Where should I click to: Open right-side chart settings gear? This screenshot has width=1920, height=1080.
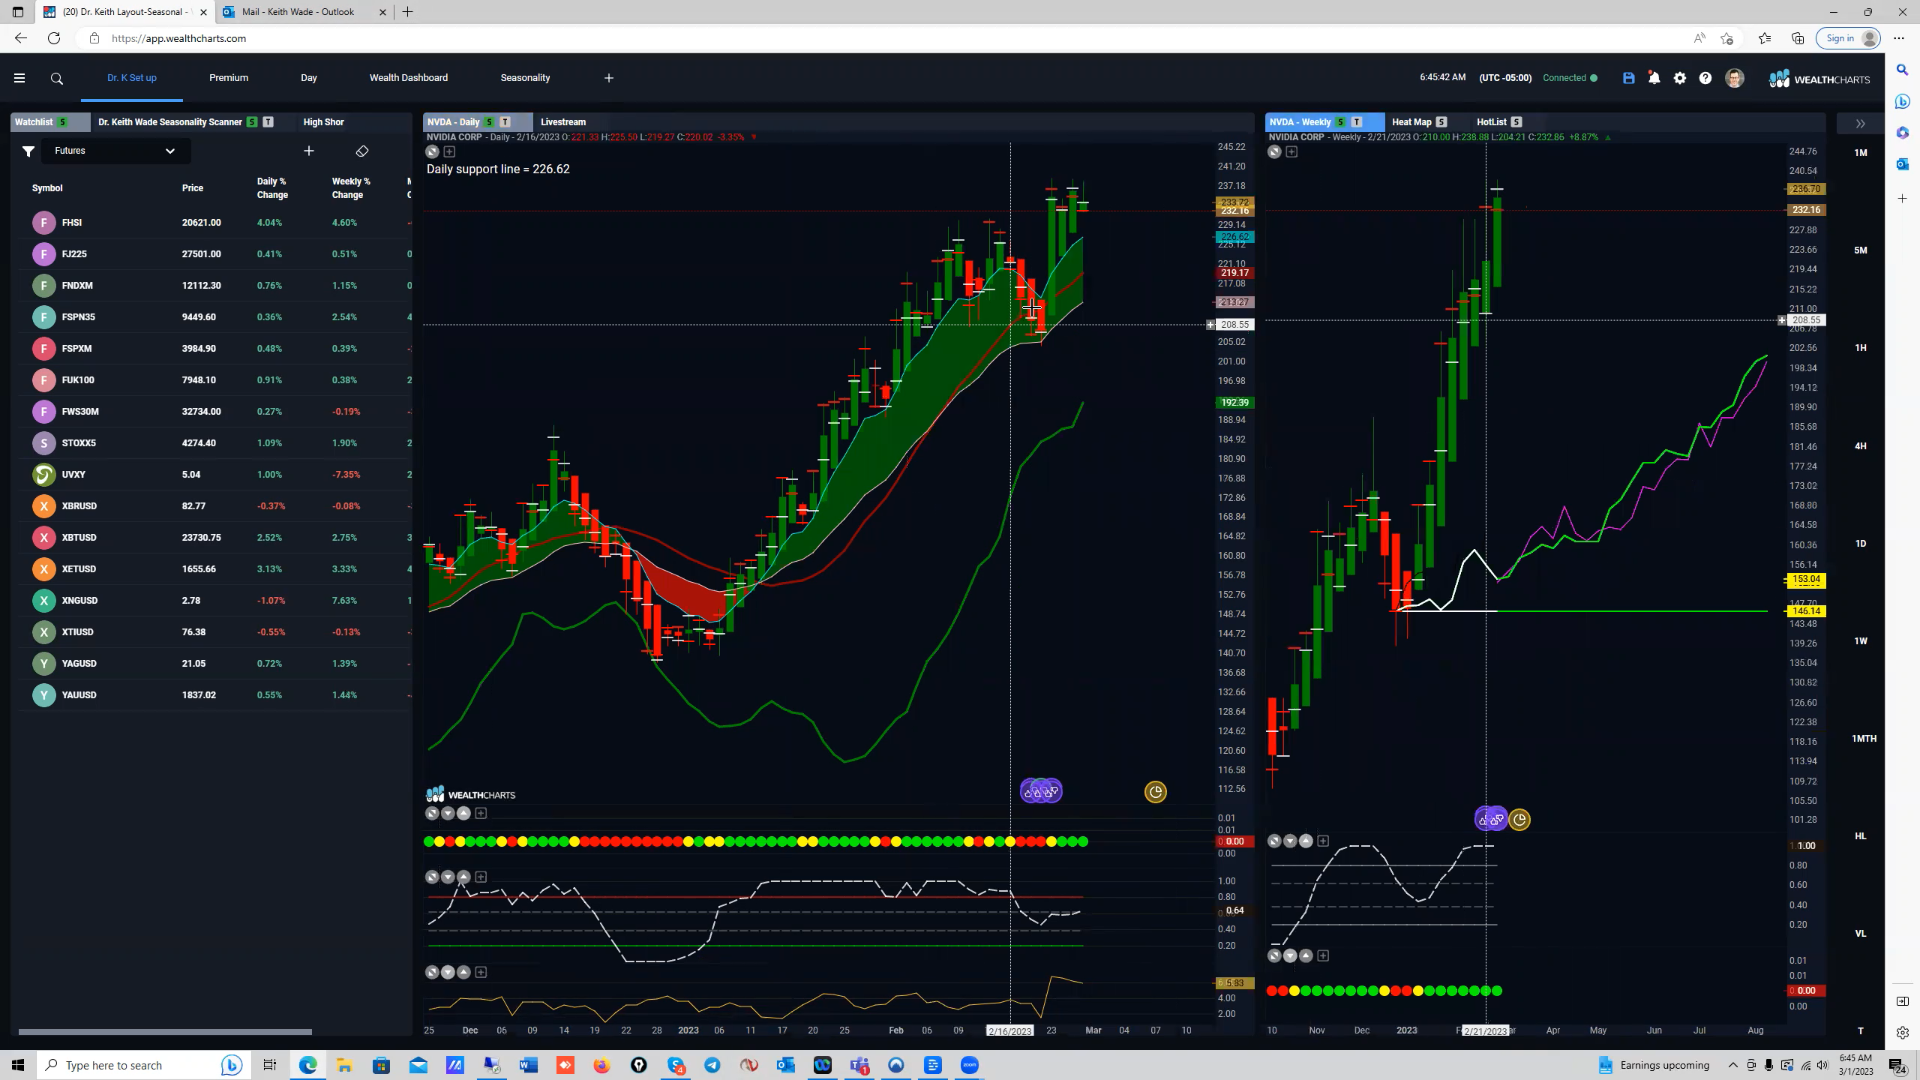click(1902, 1033)
